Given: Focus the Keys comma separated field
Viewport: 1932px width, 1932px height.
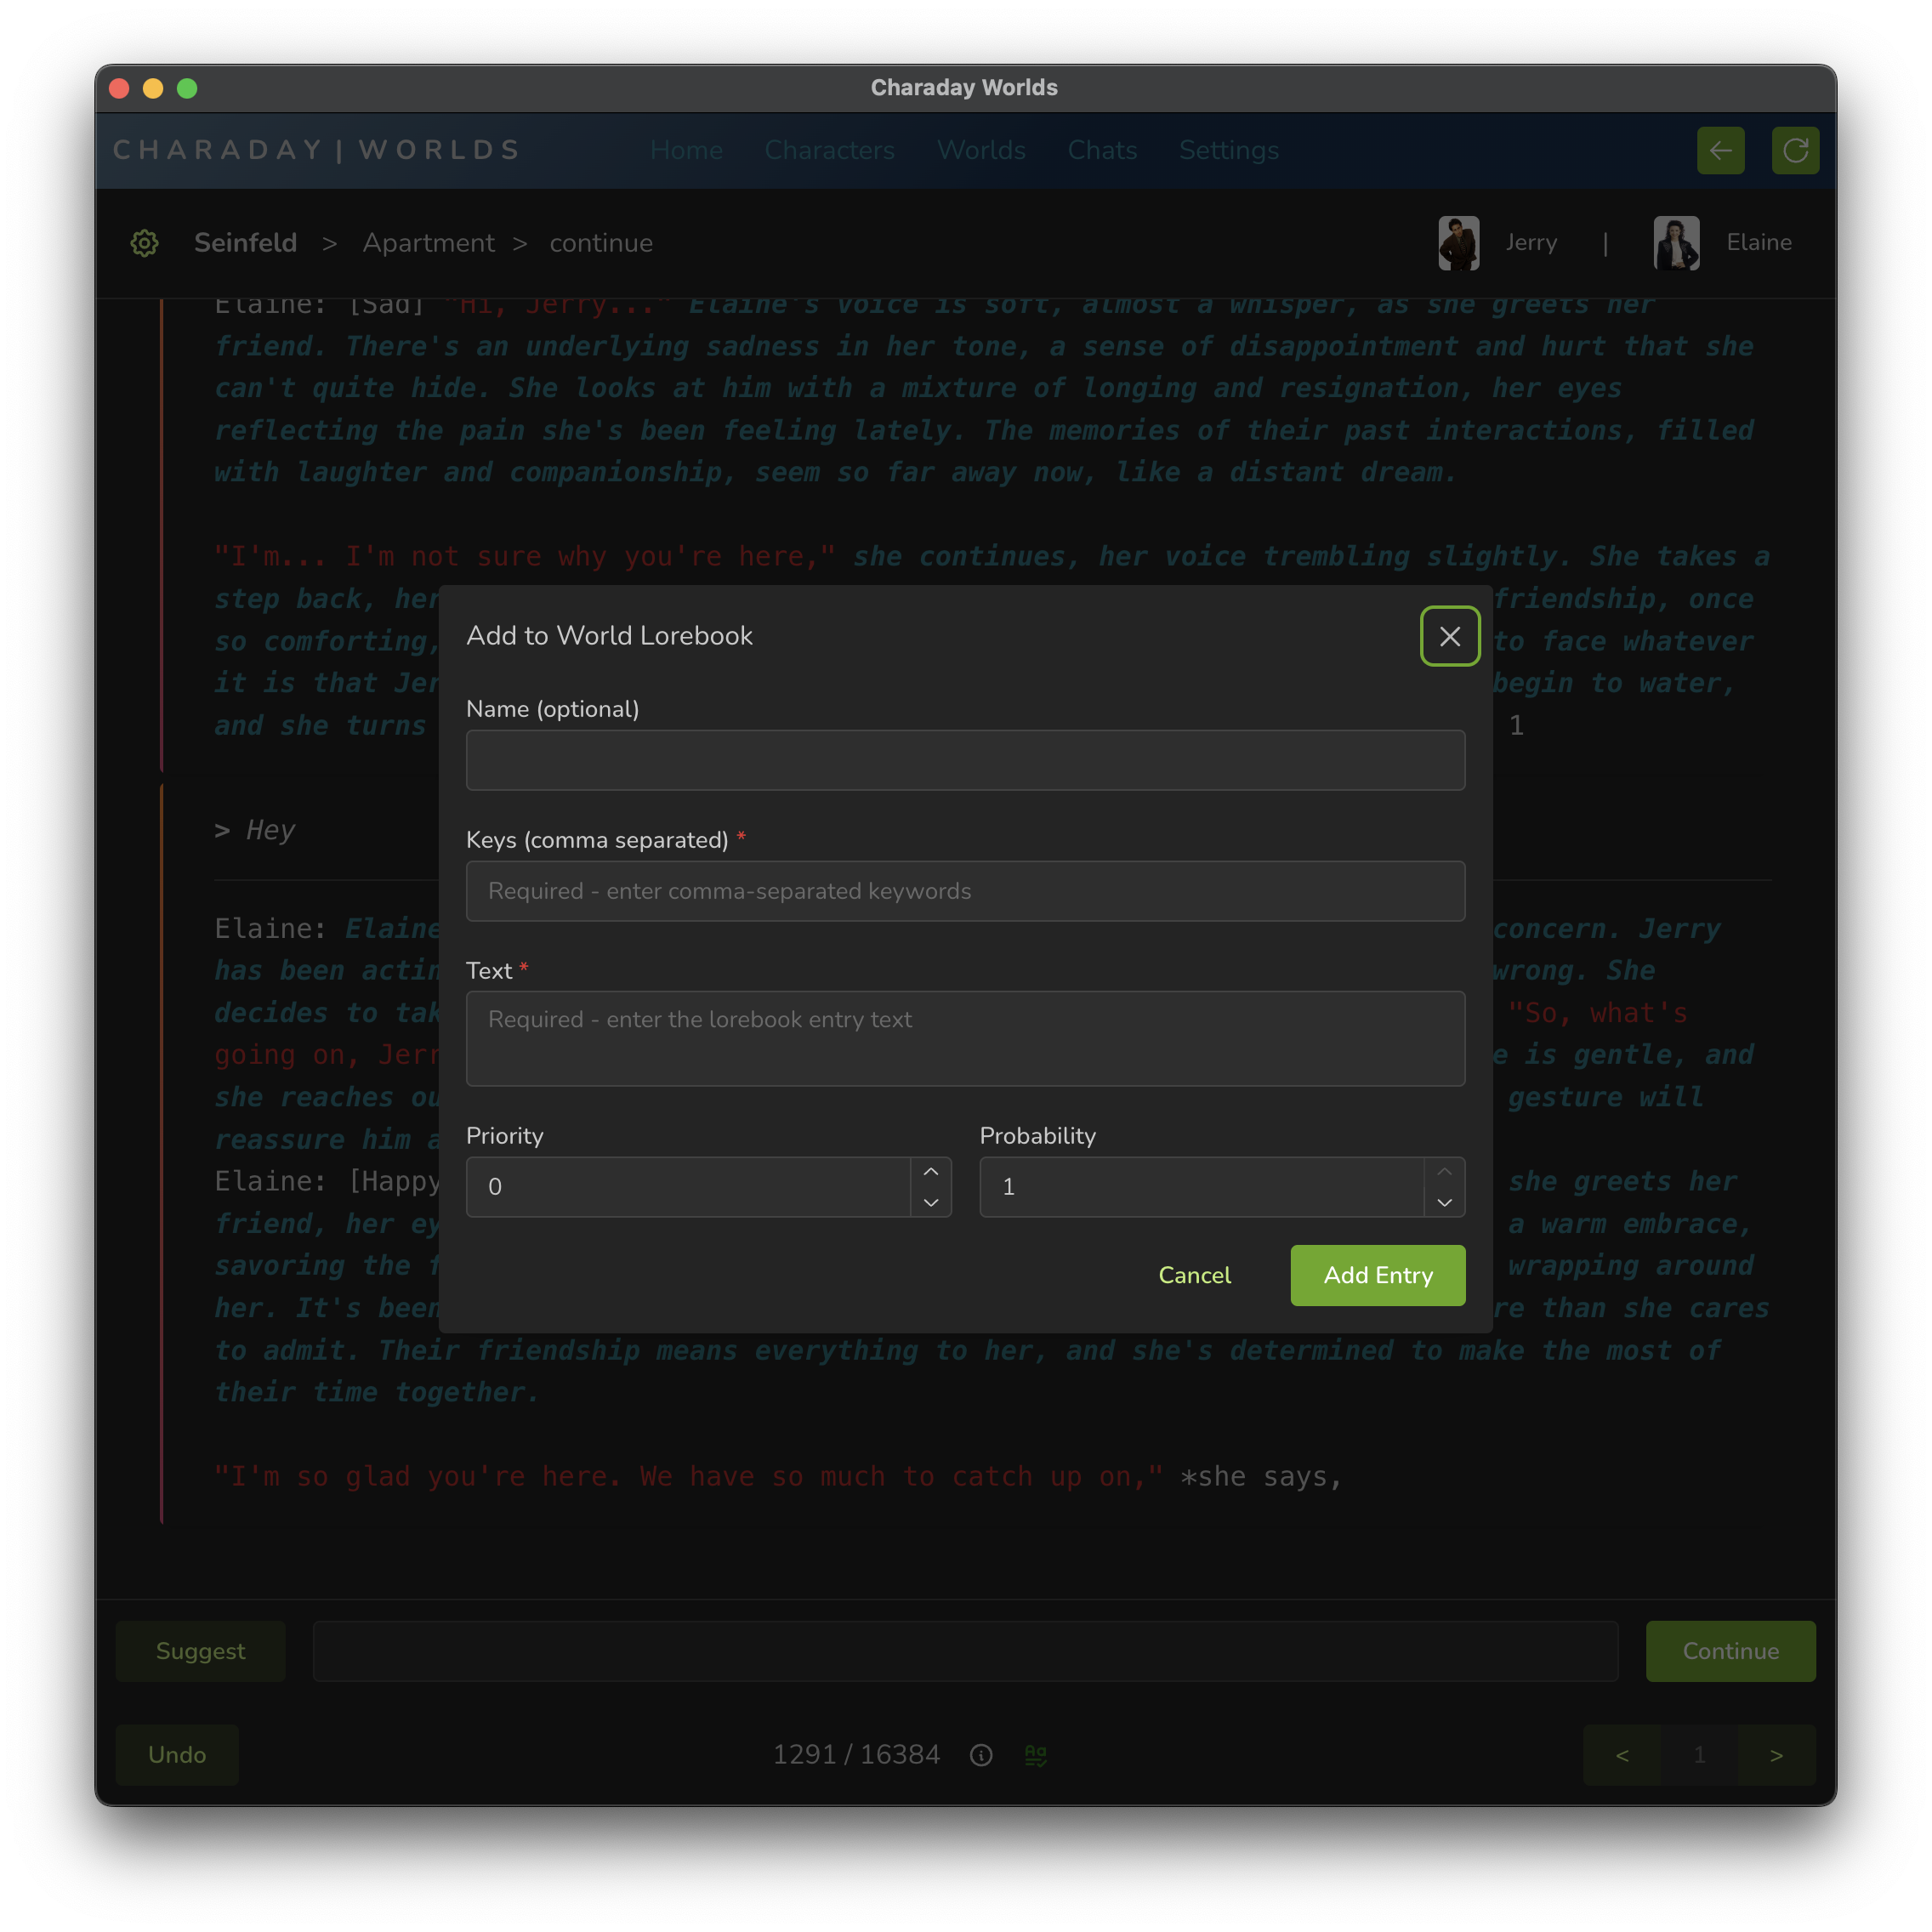Looking at the screenshot, I should pyautogui.click(x=965, y=891).
